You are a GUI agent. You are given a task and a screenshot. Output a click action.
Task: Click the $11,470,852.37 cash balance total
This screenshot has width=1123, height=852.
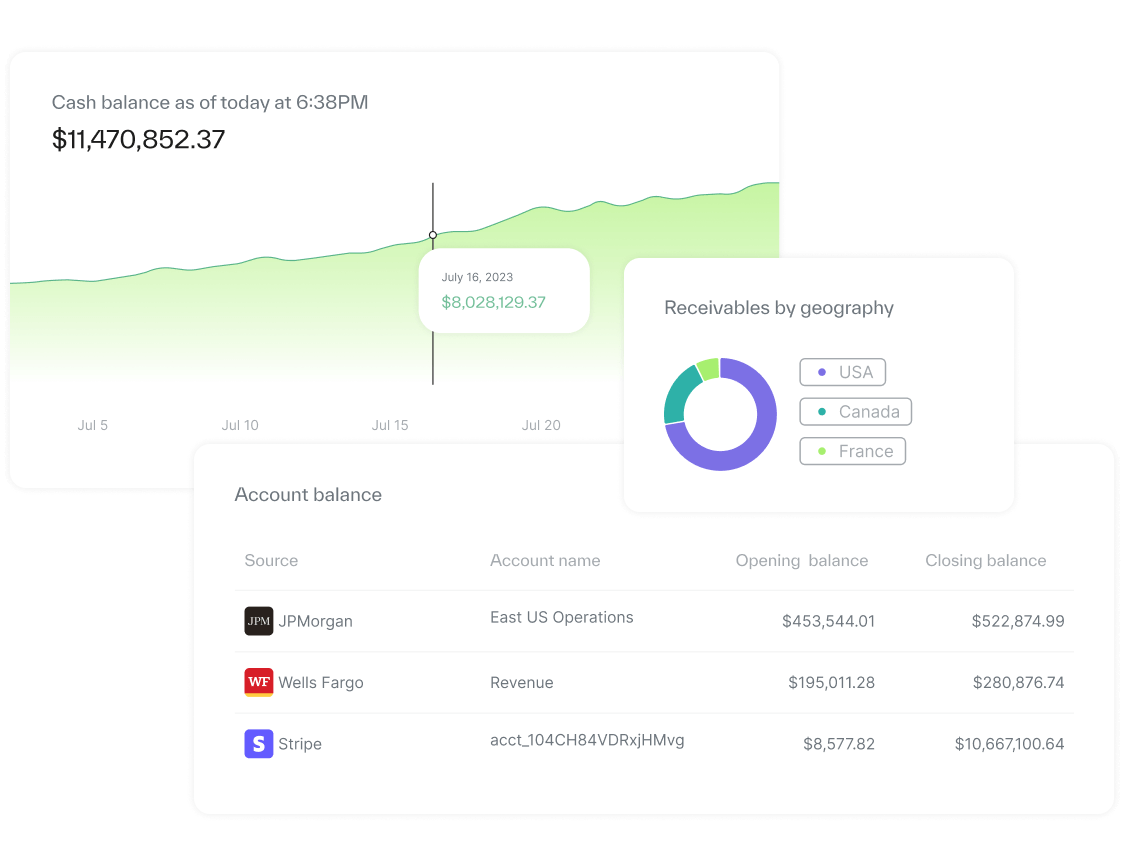point(138,139)
